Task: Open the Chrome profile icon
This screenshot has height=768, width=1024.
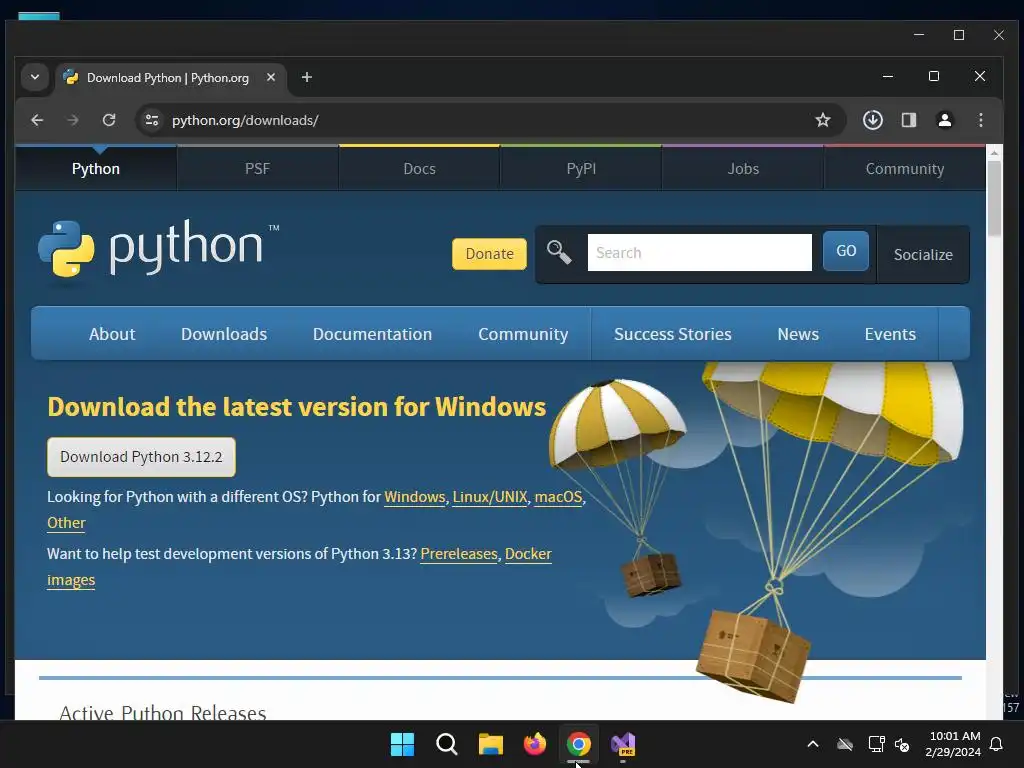Action: 944,120
